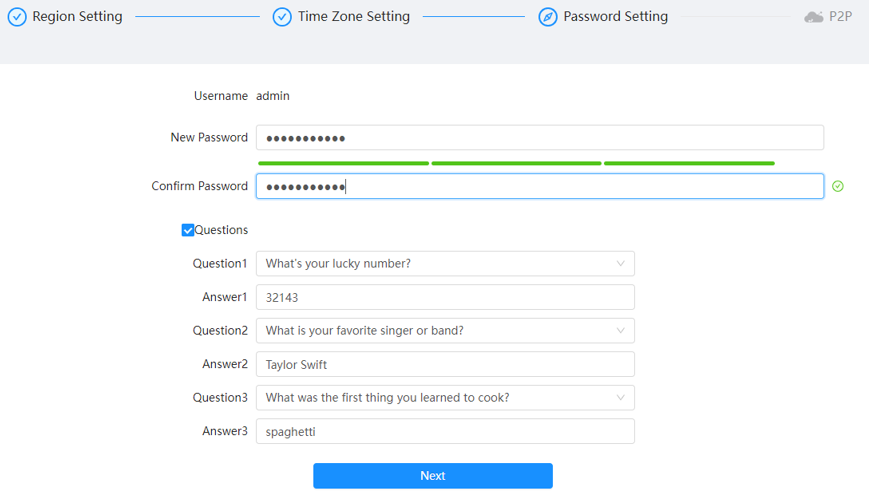Focus the New Password field
Screen dimensions: 870x499
540,138
